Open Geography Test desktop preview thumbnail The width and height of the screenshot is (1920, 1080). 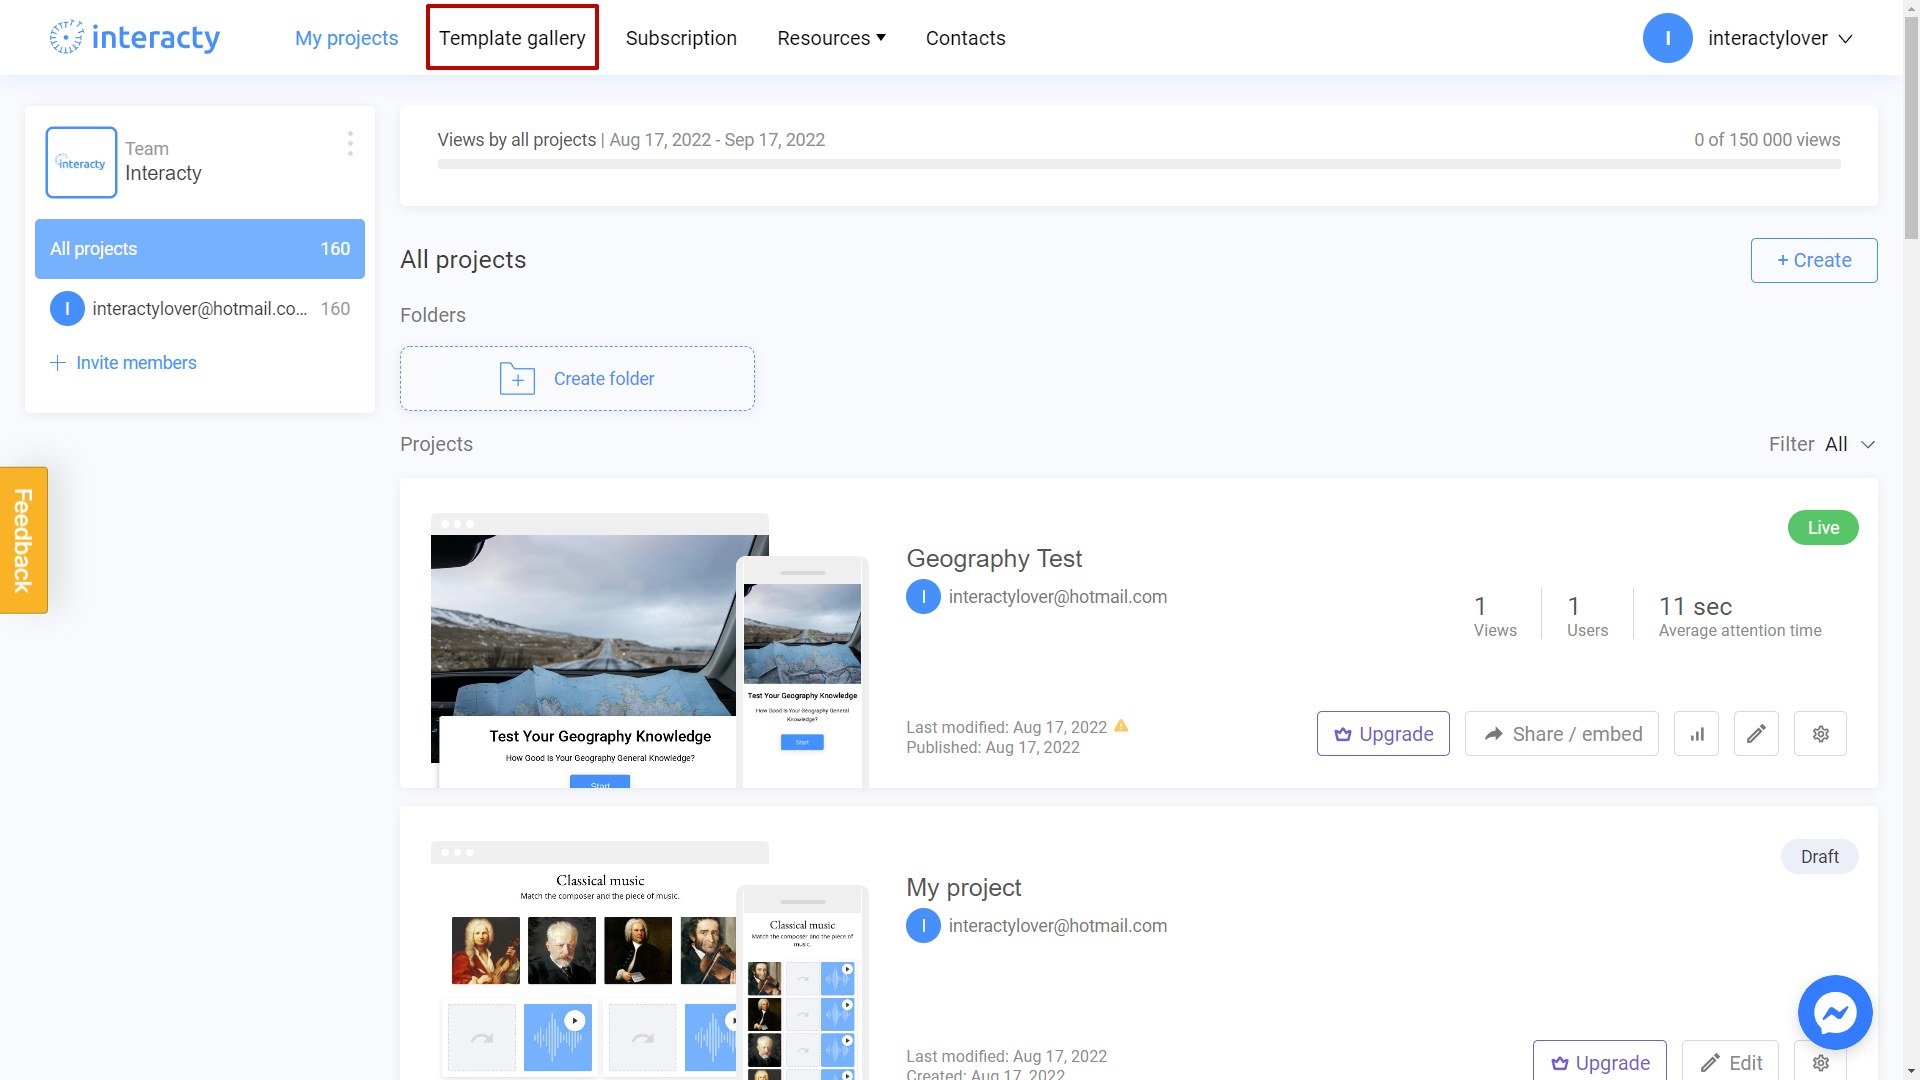click(584, 650)
